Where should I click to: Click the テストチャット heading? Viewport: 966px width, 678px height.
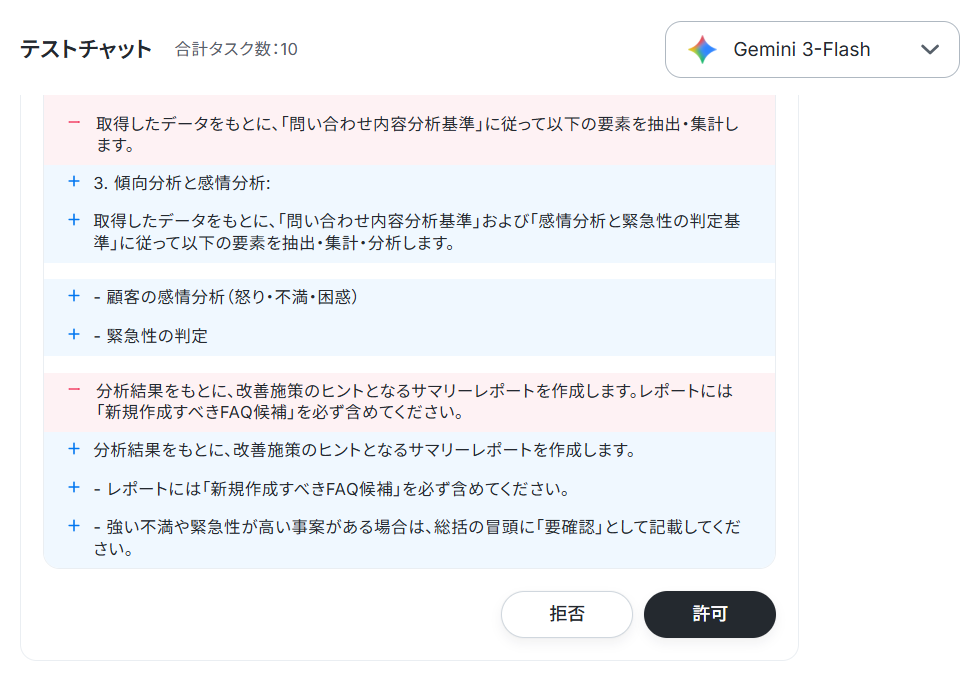click(x=86, y=49)
